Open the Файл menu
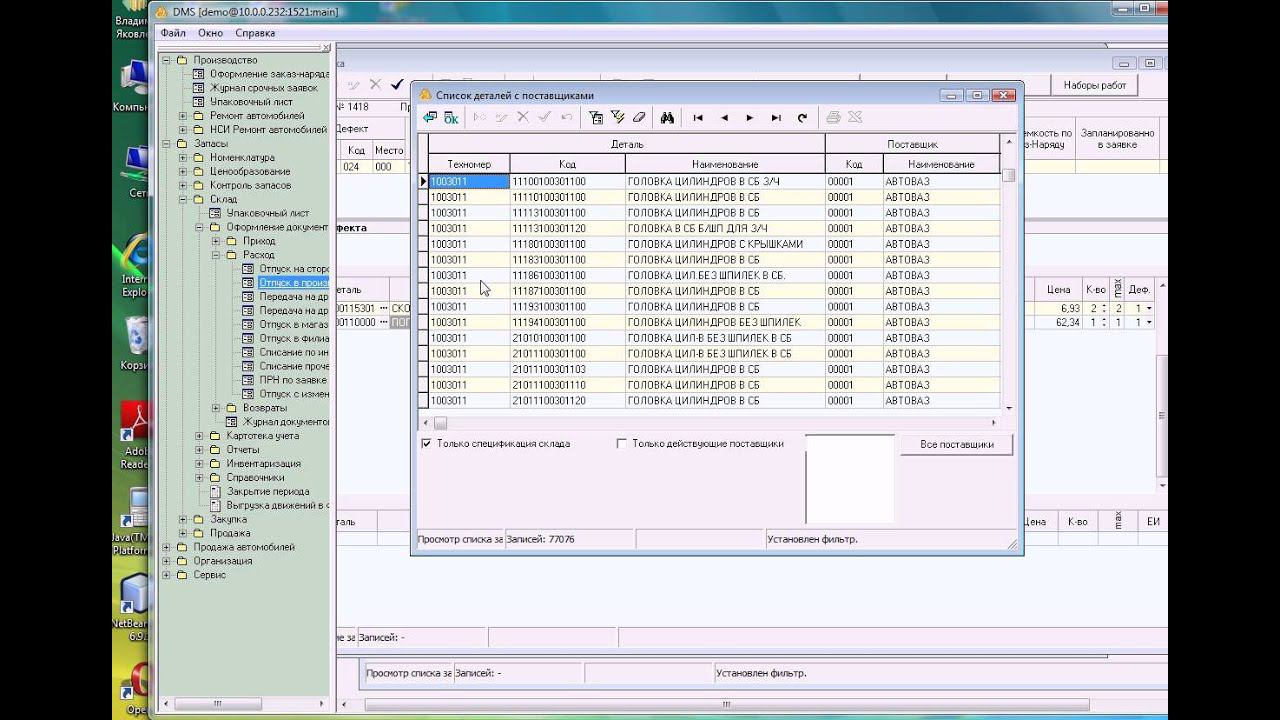 (x=172, y=33)
